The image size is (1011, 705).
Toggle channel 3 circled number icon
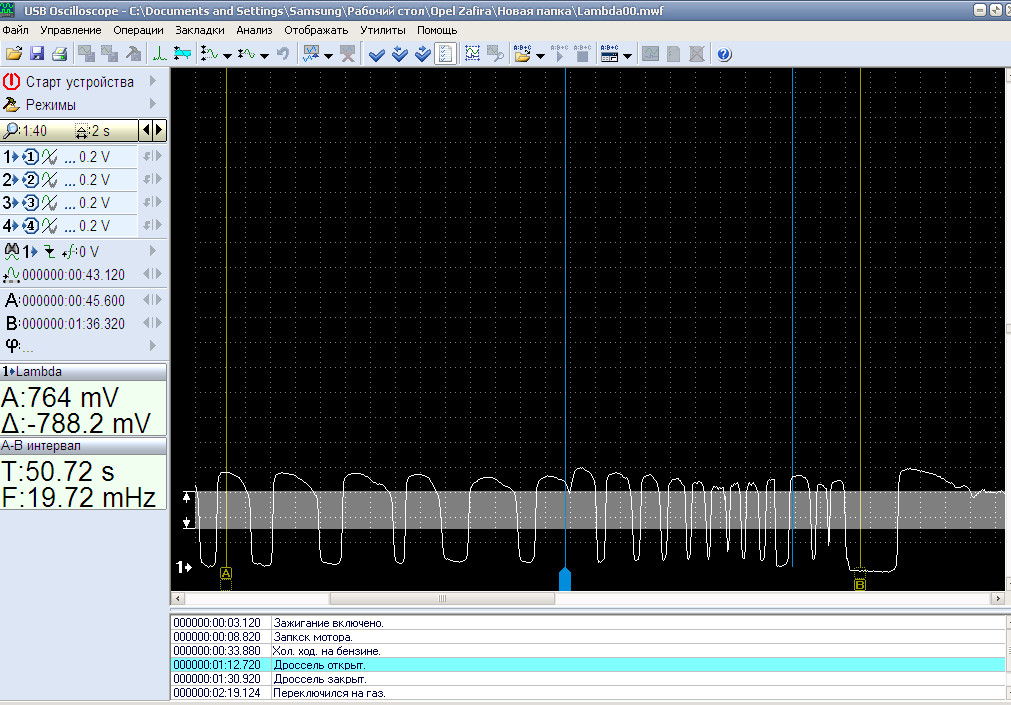coord(30,203)
